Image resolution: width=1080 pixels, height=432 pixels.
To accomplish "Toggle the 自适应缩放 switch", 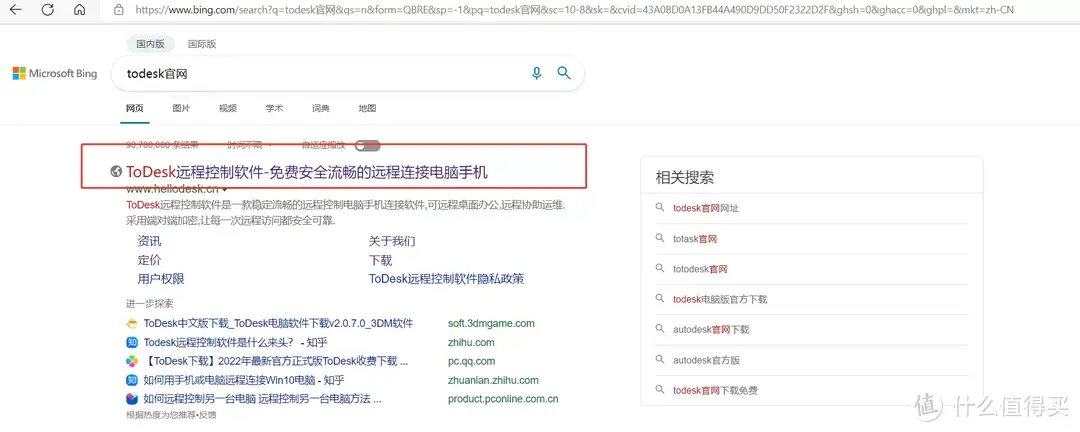I will click(368, 145).
